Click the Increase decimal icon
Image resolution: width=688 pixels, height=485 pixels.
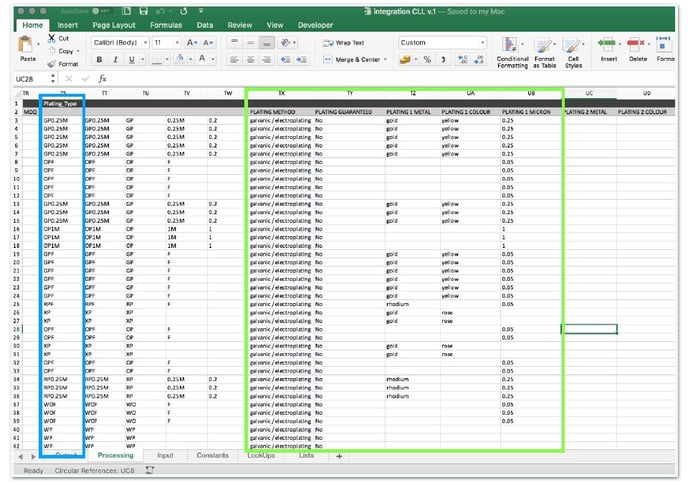coord(462,59)
